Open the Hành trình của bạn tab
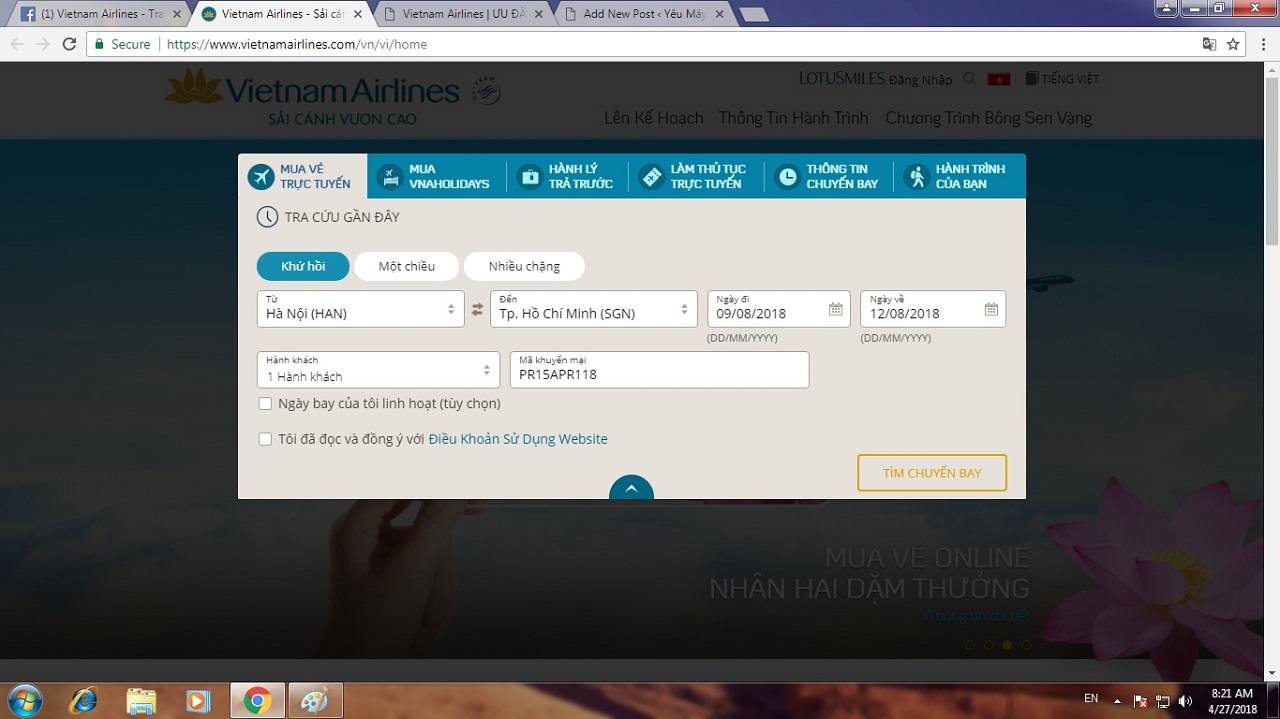This screenshot has width=1280, height=719. [x=958, y=177]
